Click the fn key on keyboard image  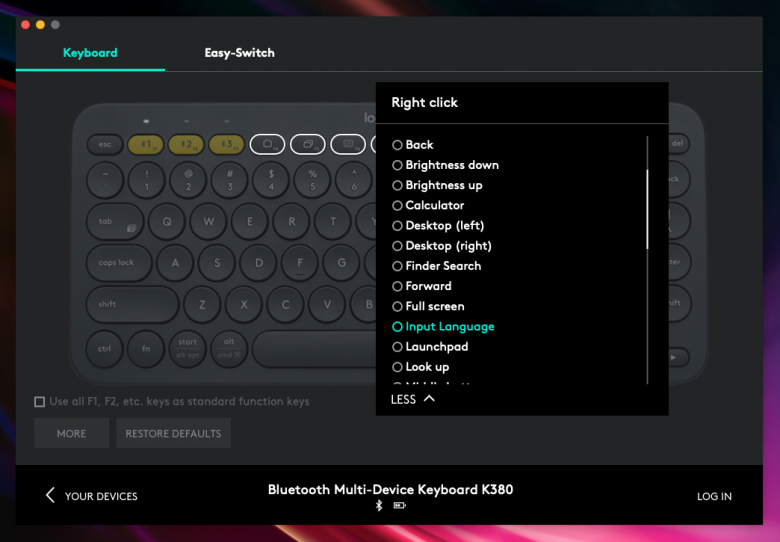[x=146, y=349]
